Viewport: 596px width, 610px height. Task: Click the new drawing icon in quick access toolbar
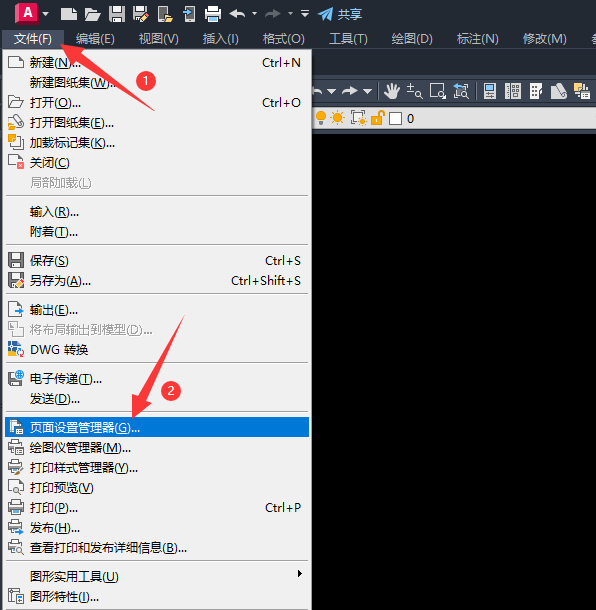69,14
